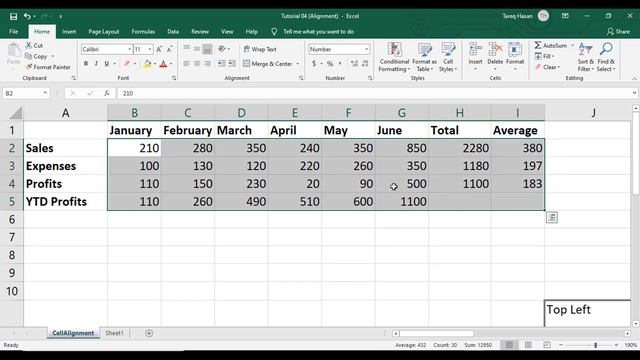Click the Undo arrow icon

click(x=27, y=16)
